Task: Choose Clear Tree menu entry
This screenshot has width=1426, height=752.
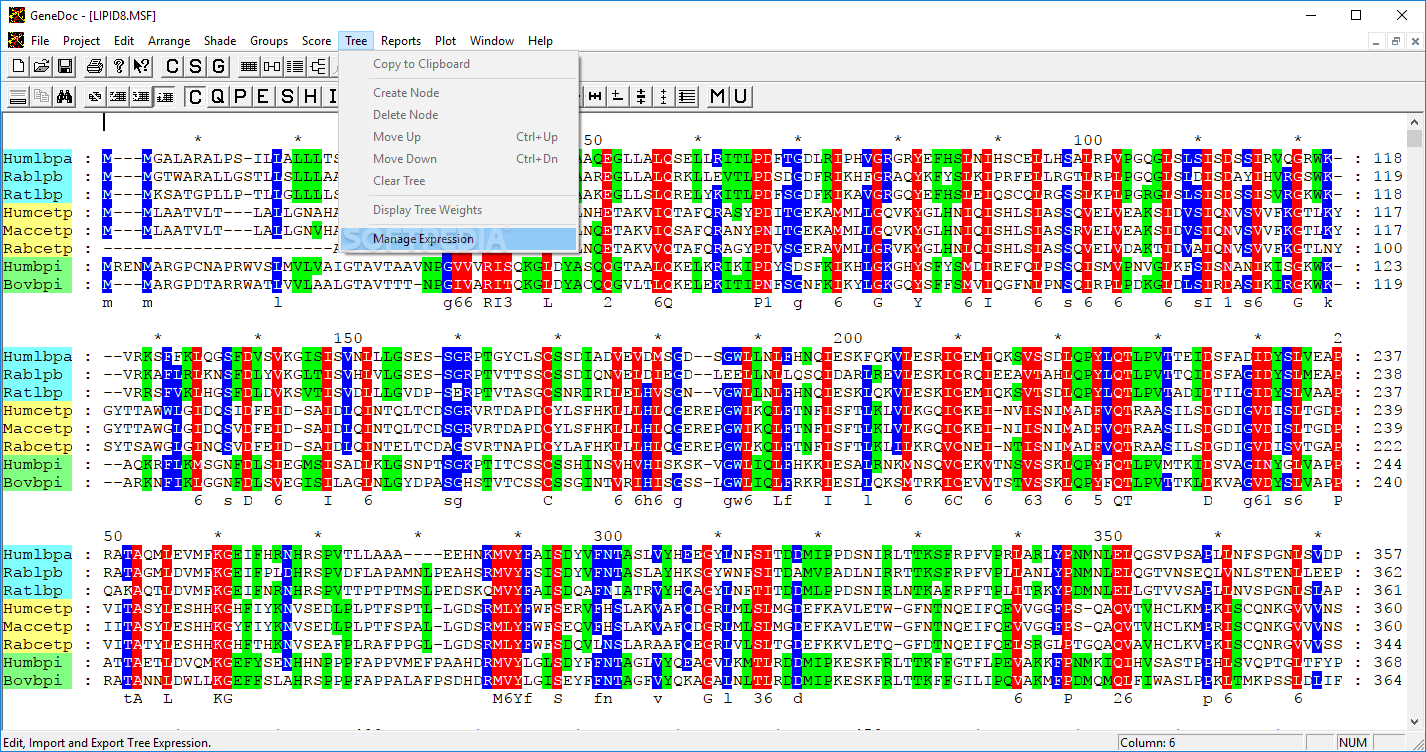Action: [459, 181]
